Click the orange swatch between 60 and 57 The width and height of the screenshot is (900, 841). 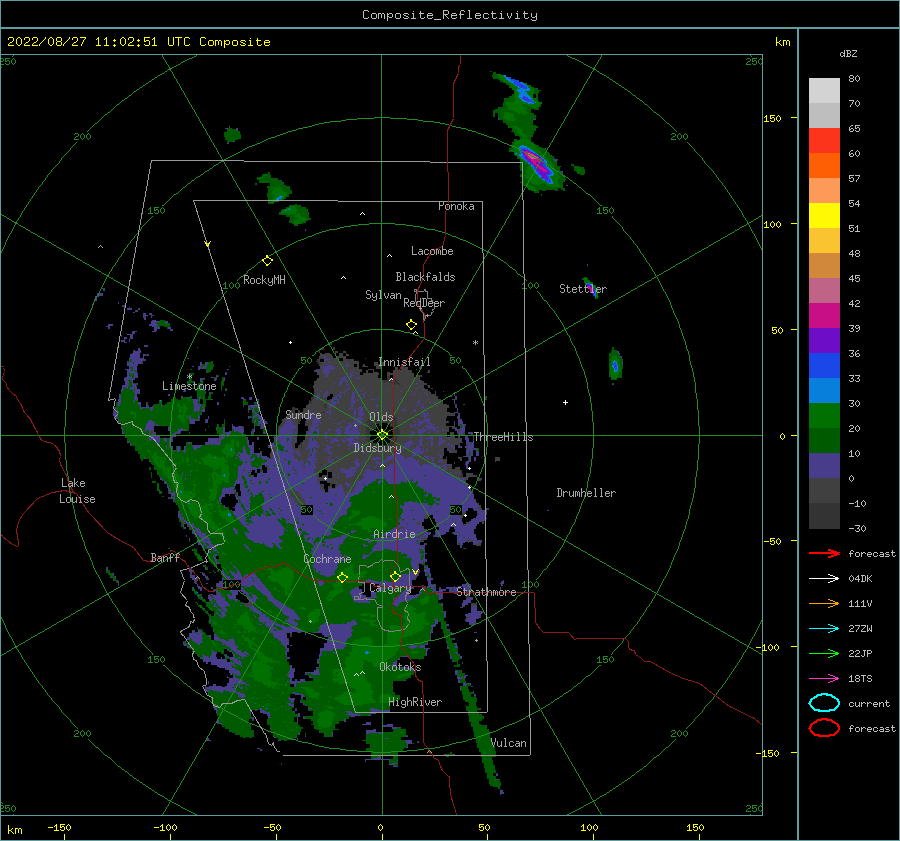pos(824,165)
